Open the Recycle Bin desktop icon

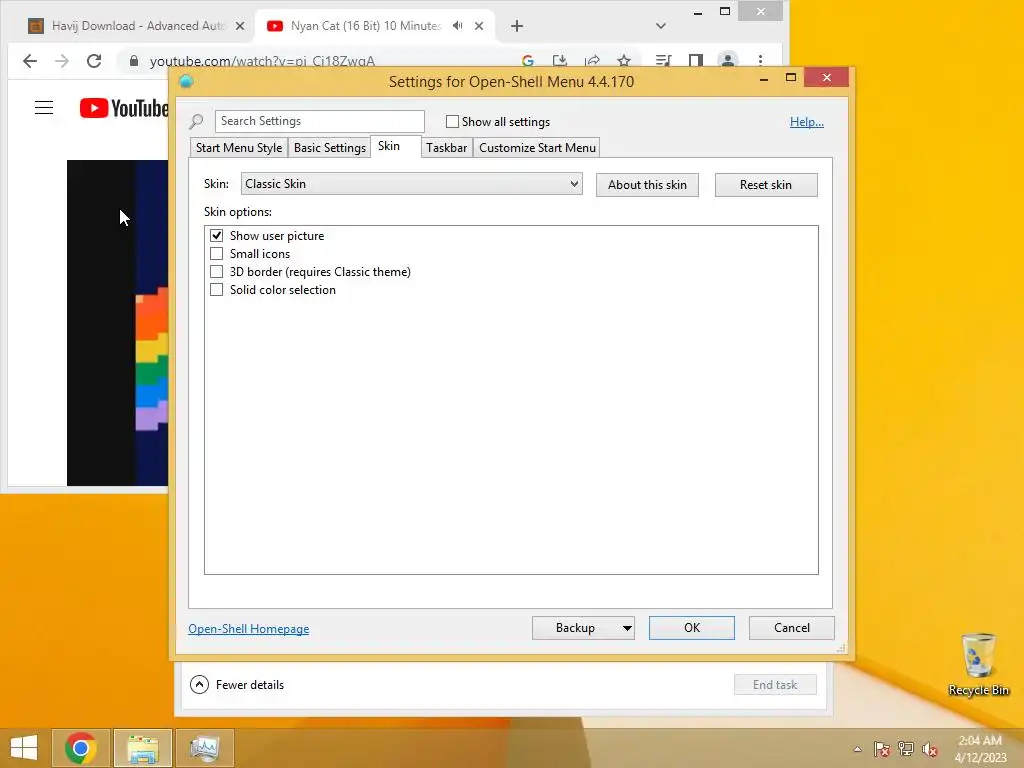[x=978, y=665]
